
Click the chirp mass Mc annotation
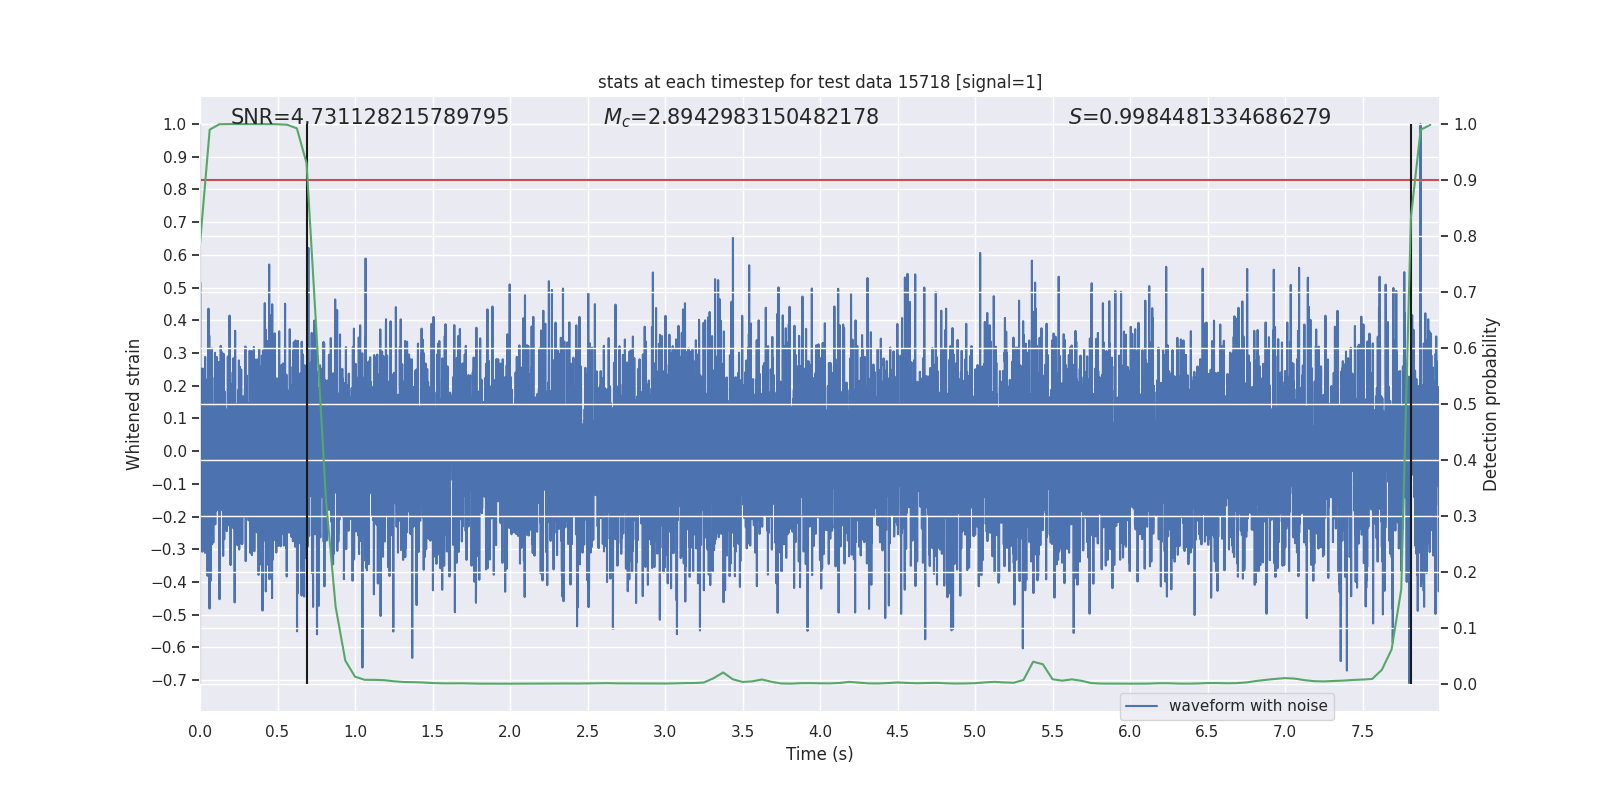(740, 117)
